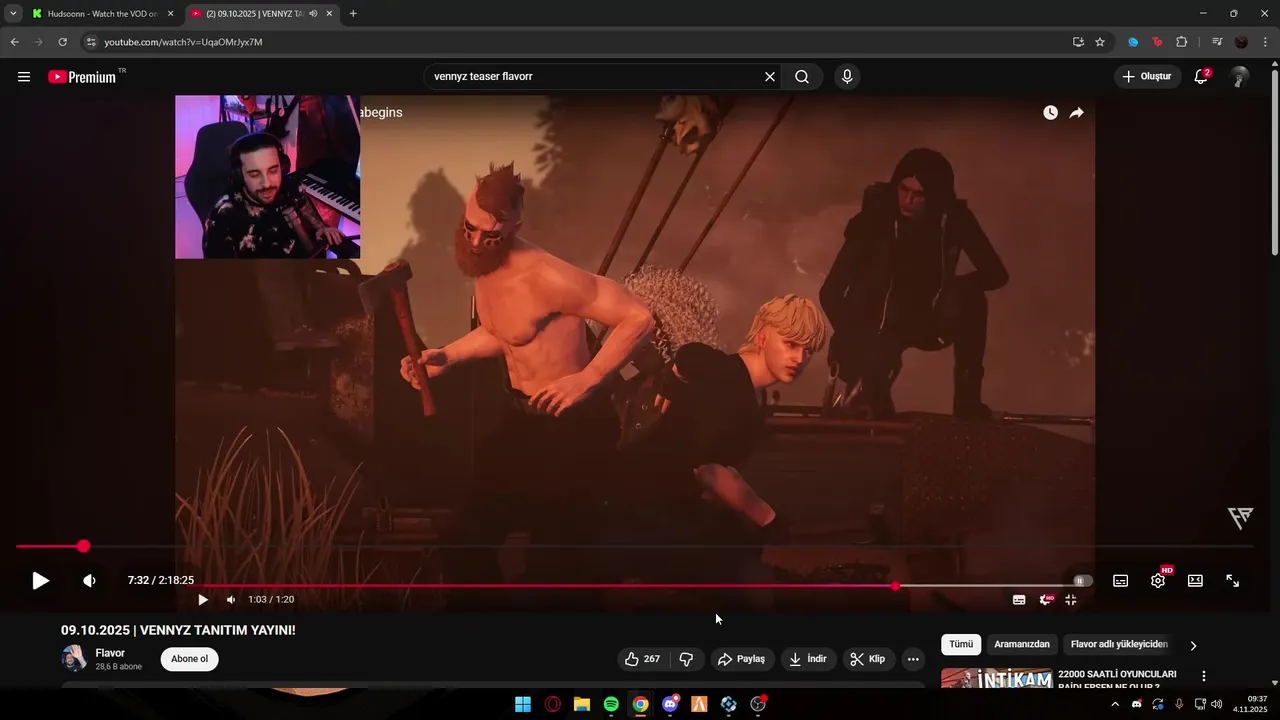Image resolution: width=1280 pixels, height=720 pixels.
Task: Start voice search with microphone icon
Action: click(847, 77)
